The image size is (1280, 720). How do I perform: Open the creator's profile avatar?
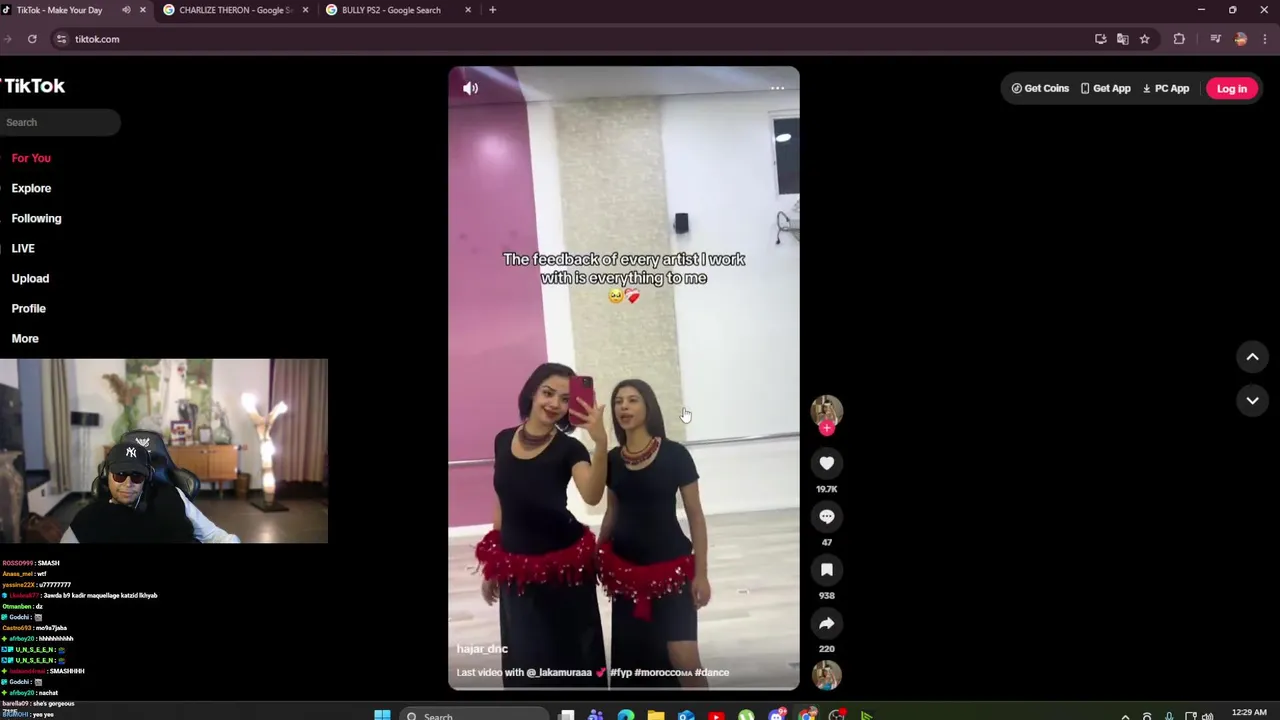pyautogui.click(x=826, y=410)
